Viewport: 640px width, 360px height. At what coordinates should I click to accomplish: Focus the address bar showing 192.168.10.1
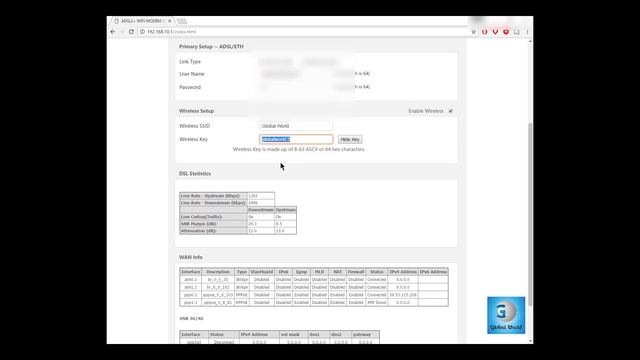[x=304, y=31]
